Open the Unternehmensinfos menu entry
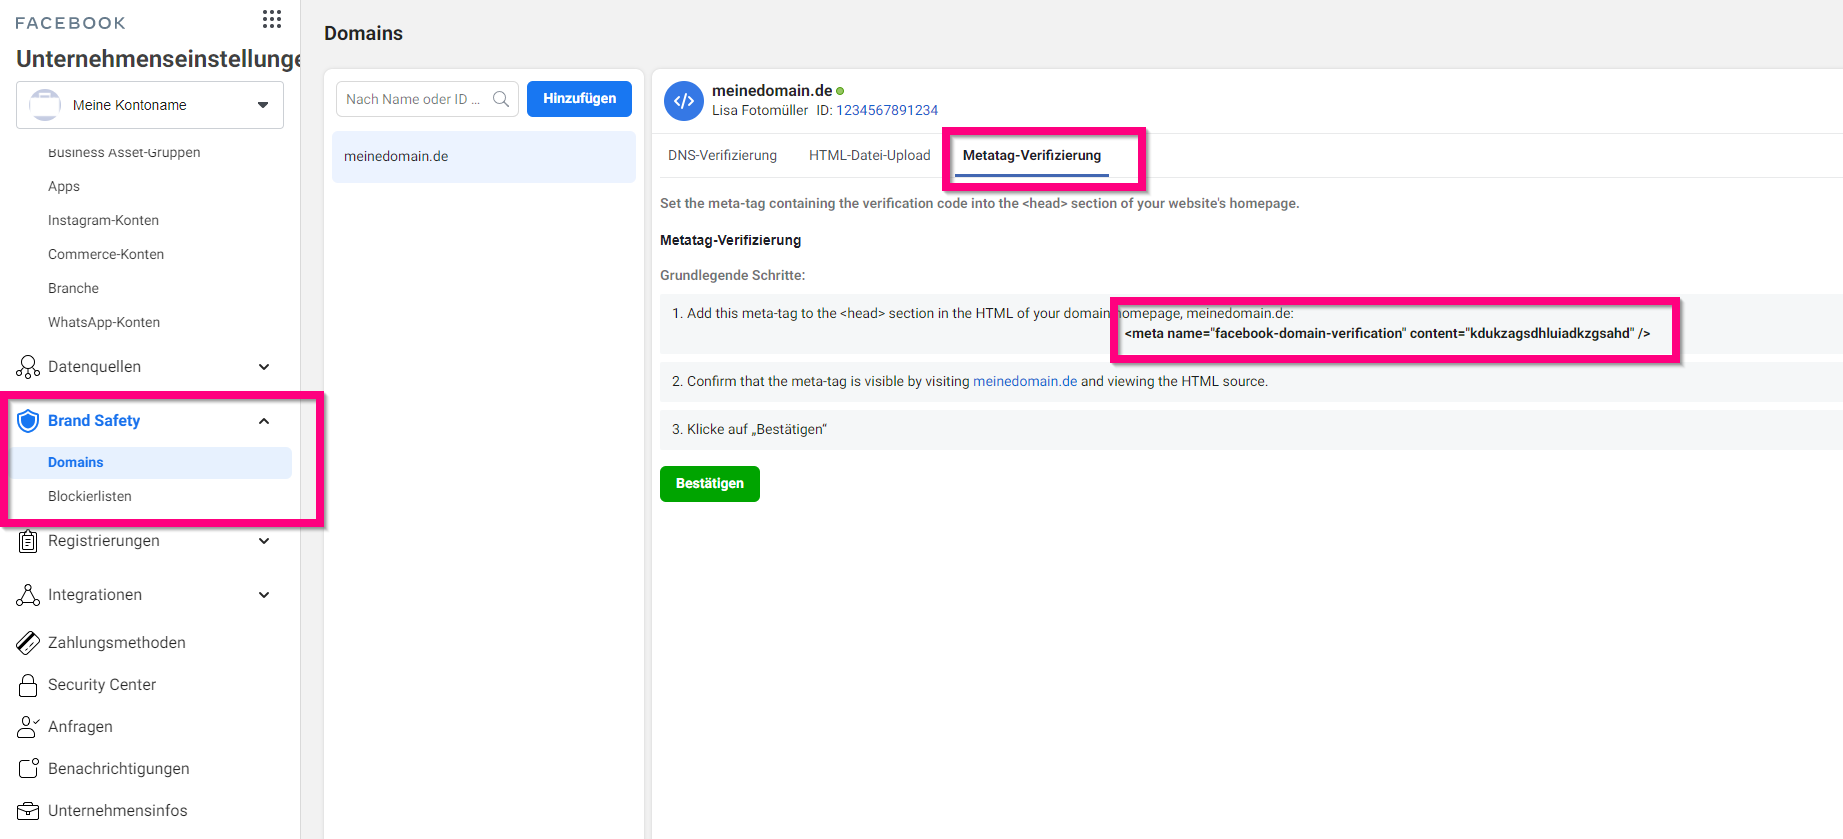 click(118, 811)
